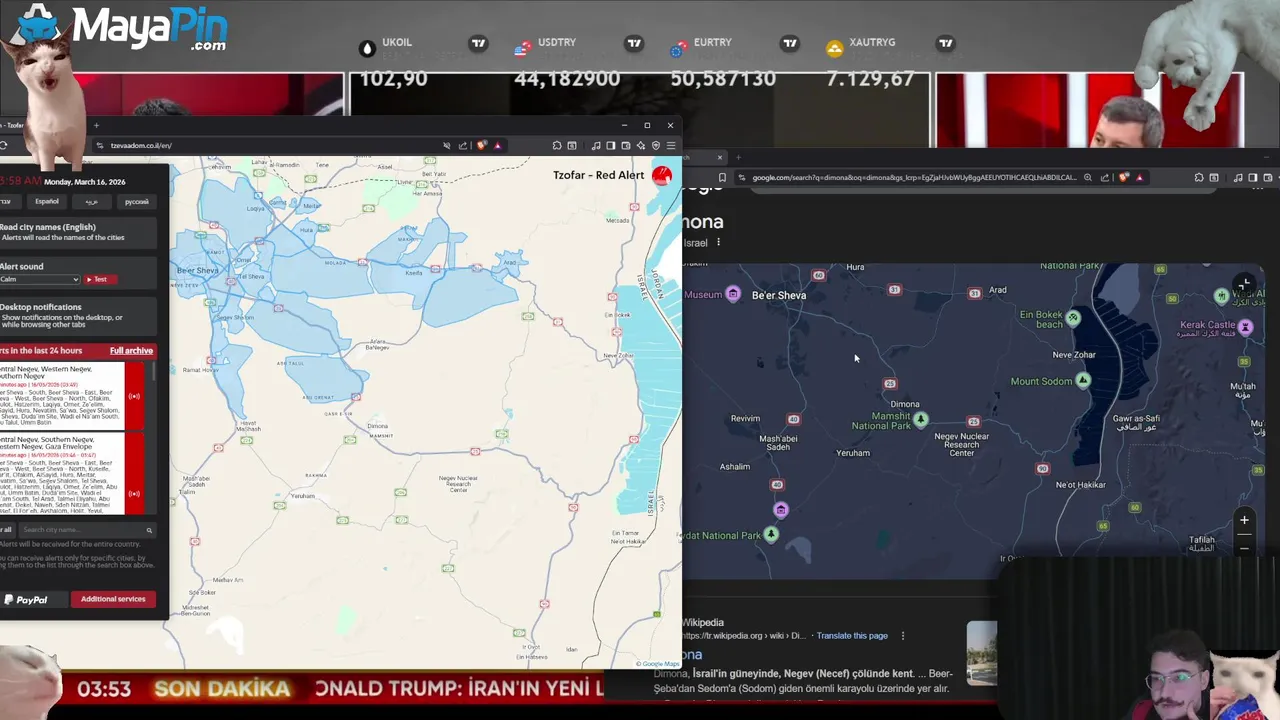Click the Mount Sodom pin on Google map

coord(1082,381)
